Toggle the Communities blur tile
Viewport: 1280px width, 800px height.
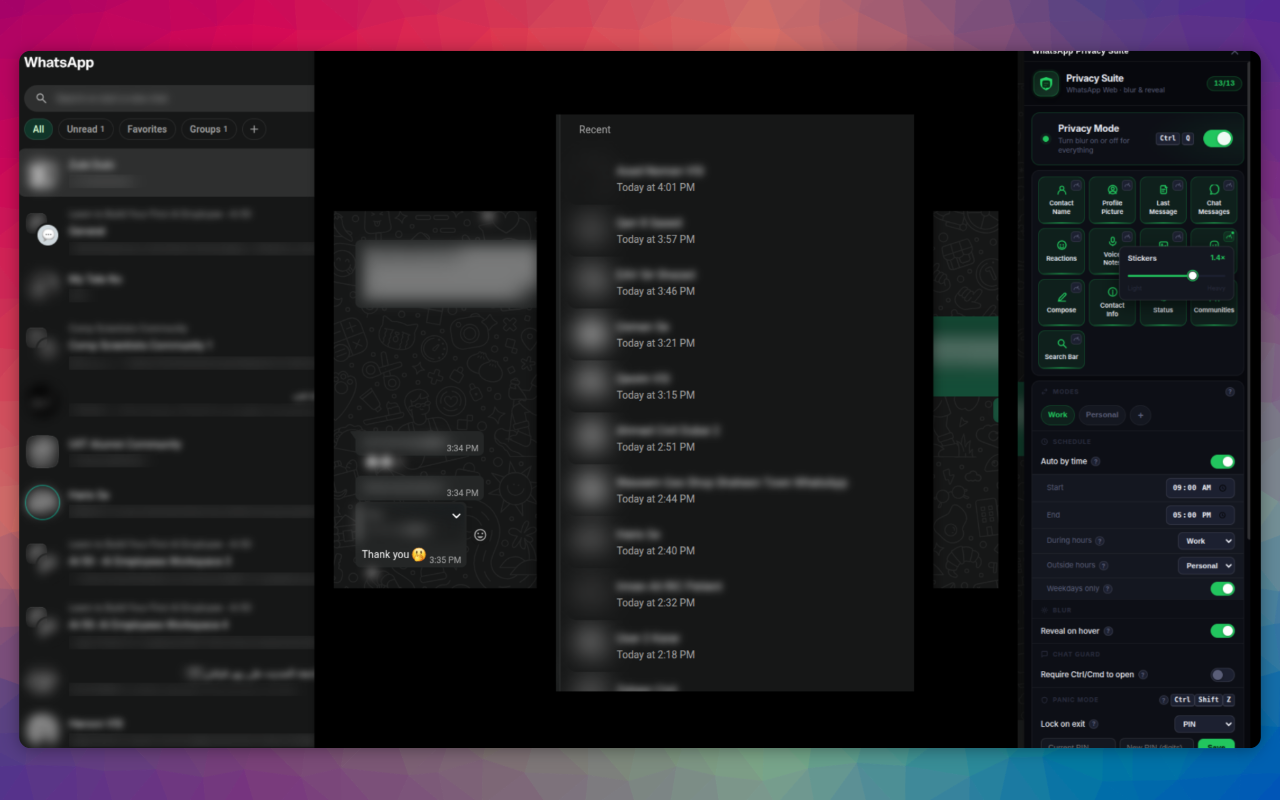[x=1214, y=308]
